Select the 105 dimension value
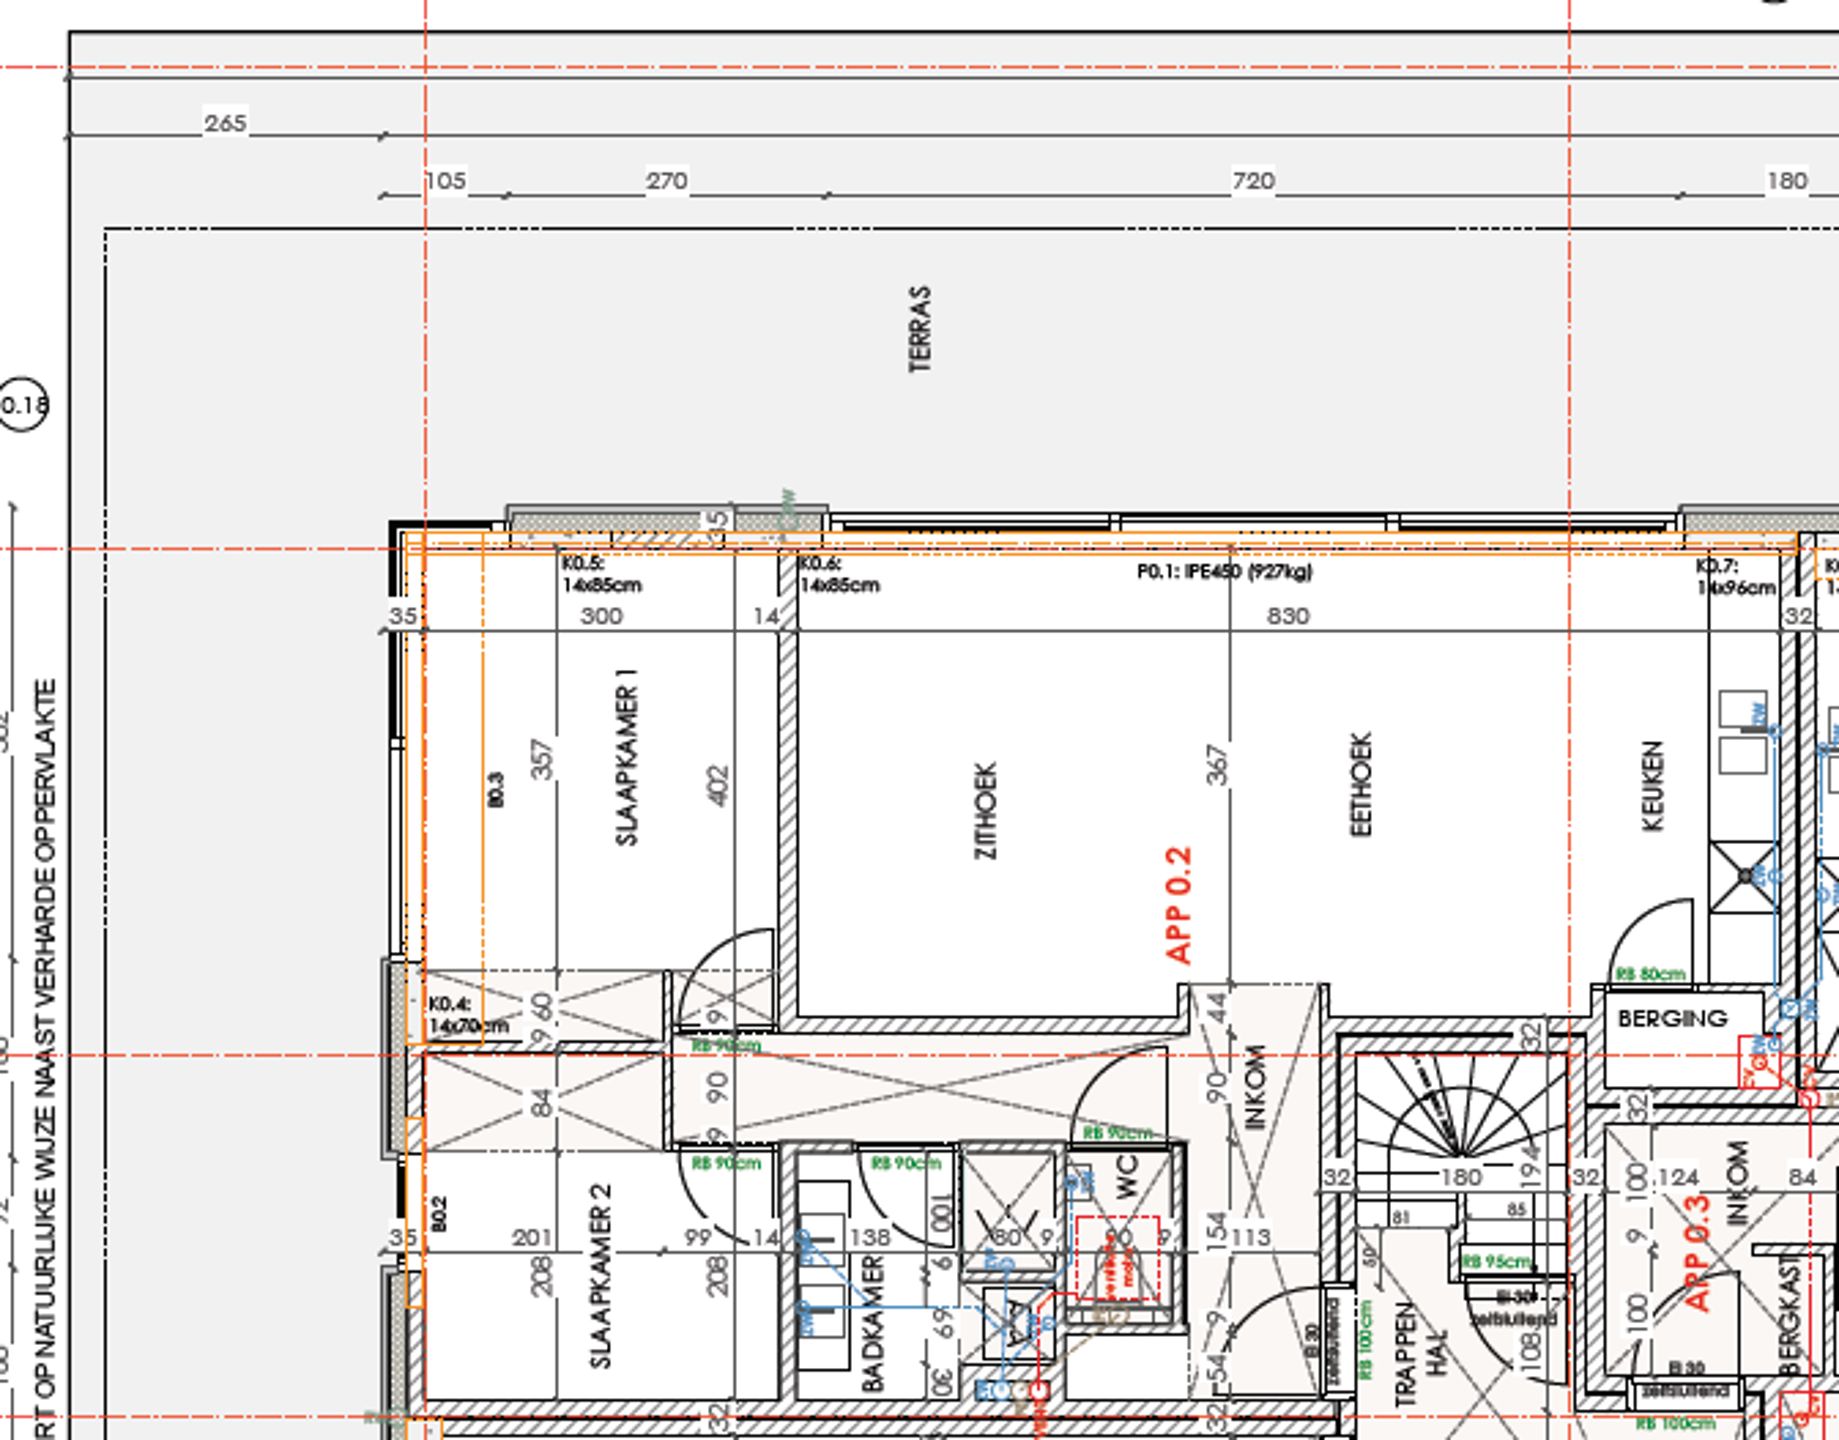The height and width of the screenshot is (1440, 1839). [445, 181]
